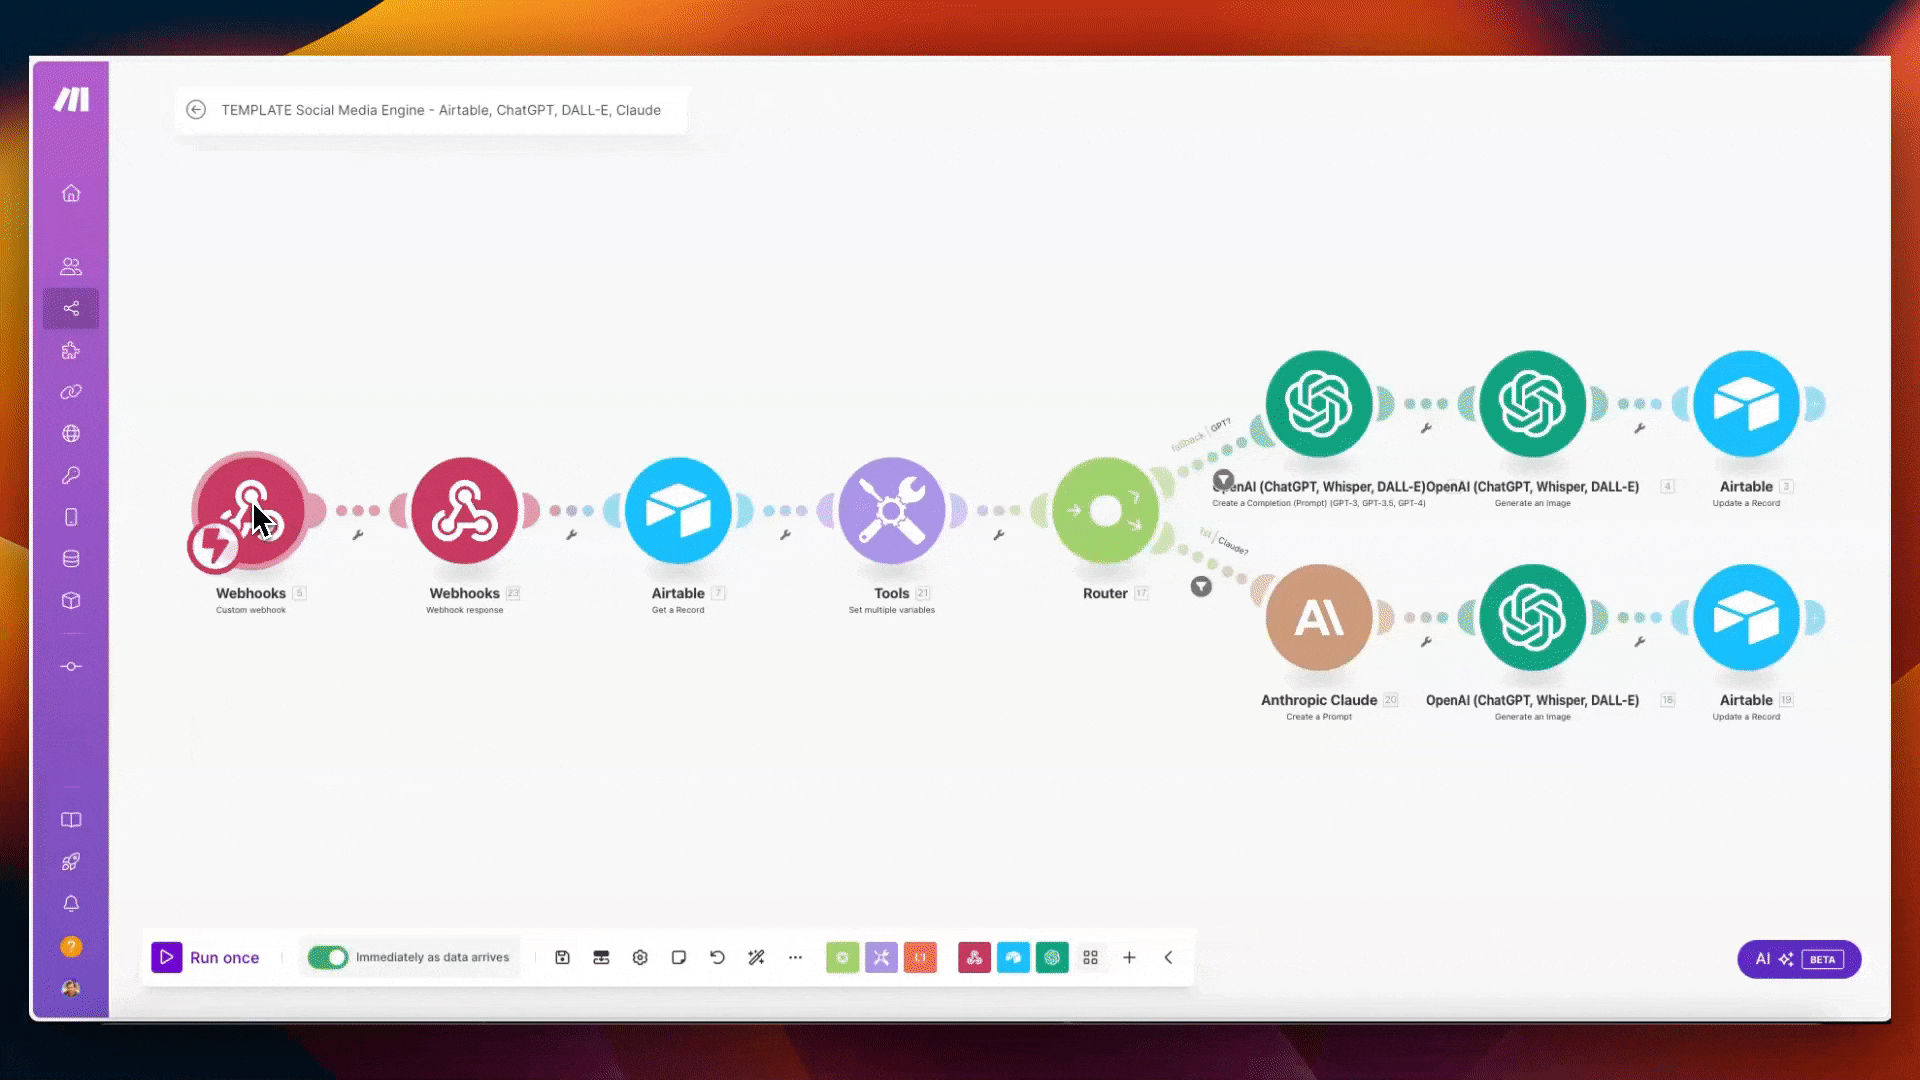Open Tools Set multiple variables module
This screenshot has width=1920, height=1080.
coord(892,511)
